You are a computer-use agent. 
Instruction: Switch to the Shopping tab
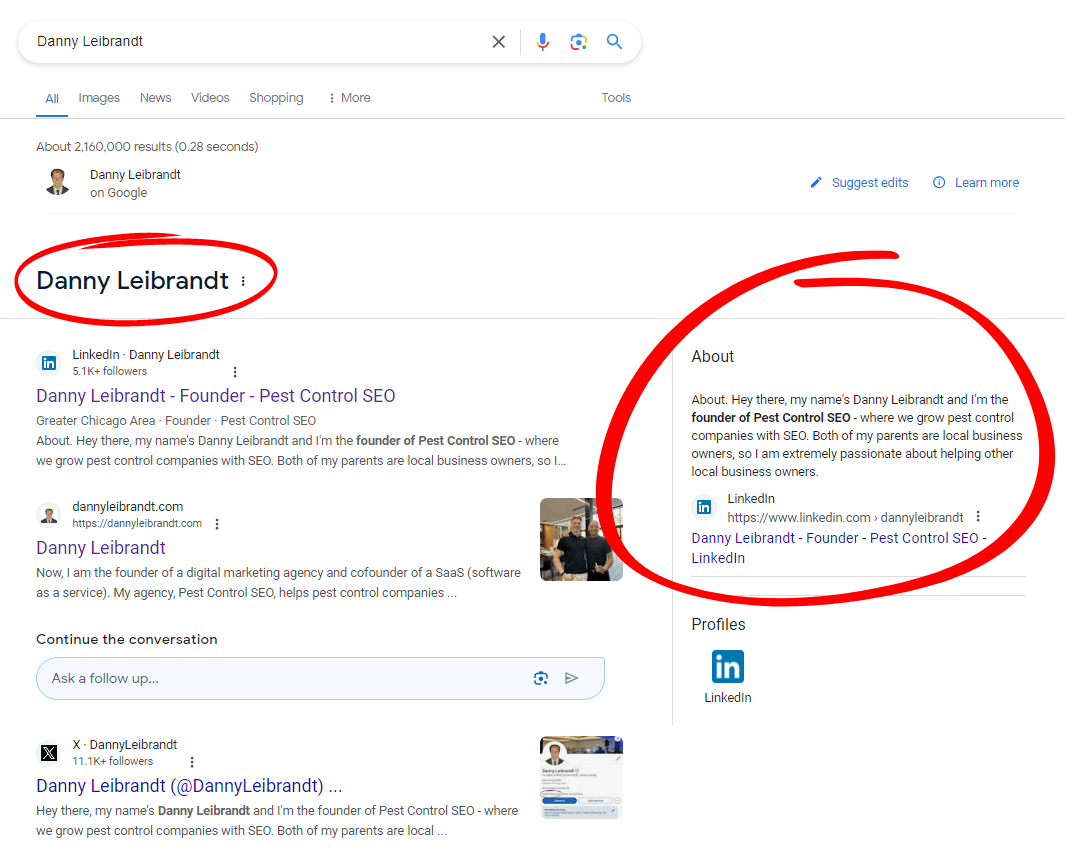tap(276, 98)
